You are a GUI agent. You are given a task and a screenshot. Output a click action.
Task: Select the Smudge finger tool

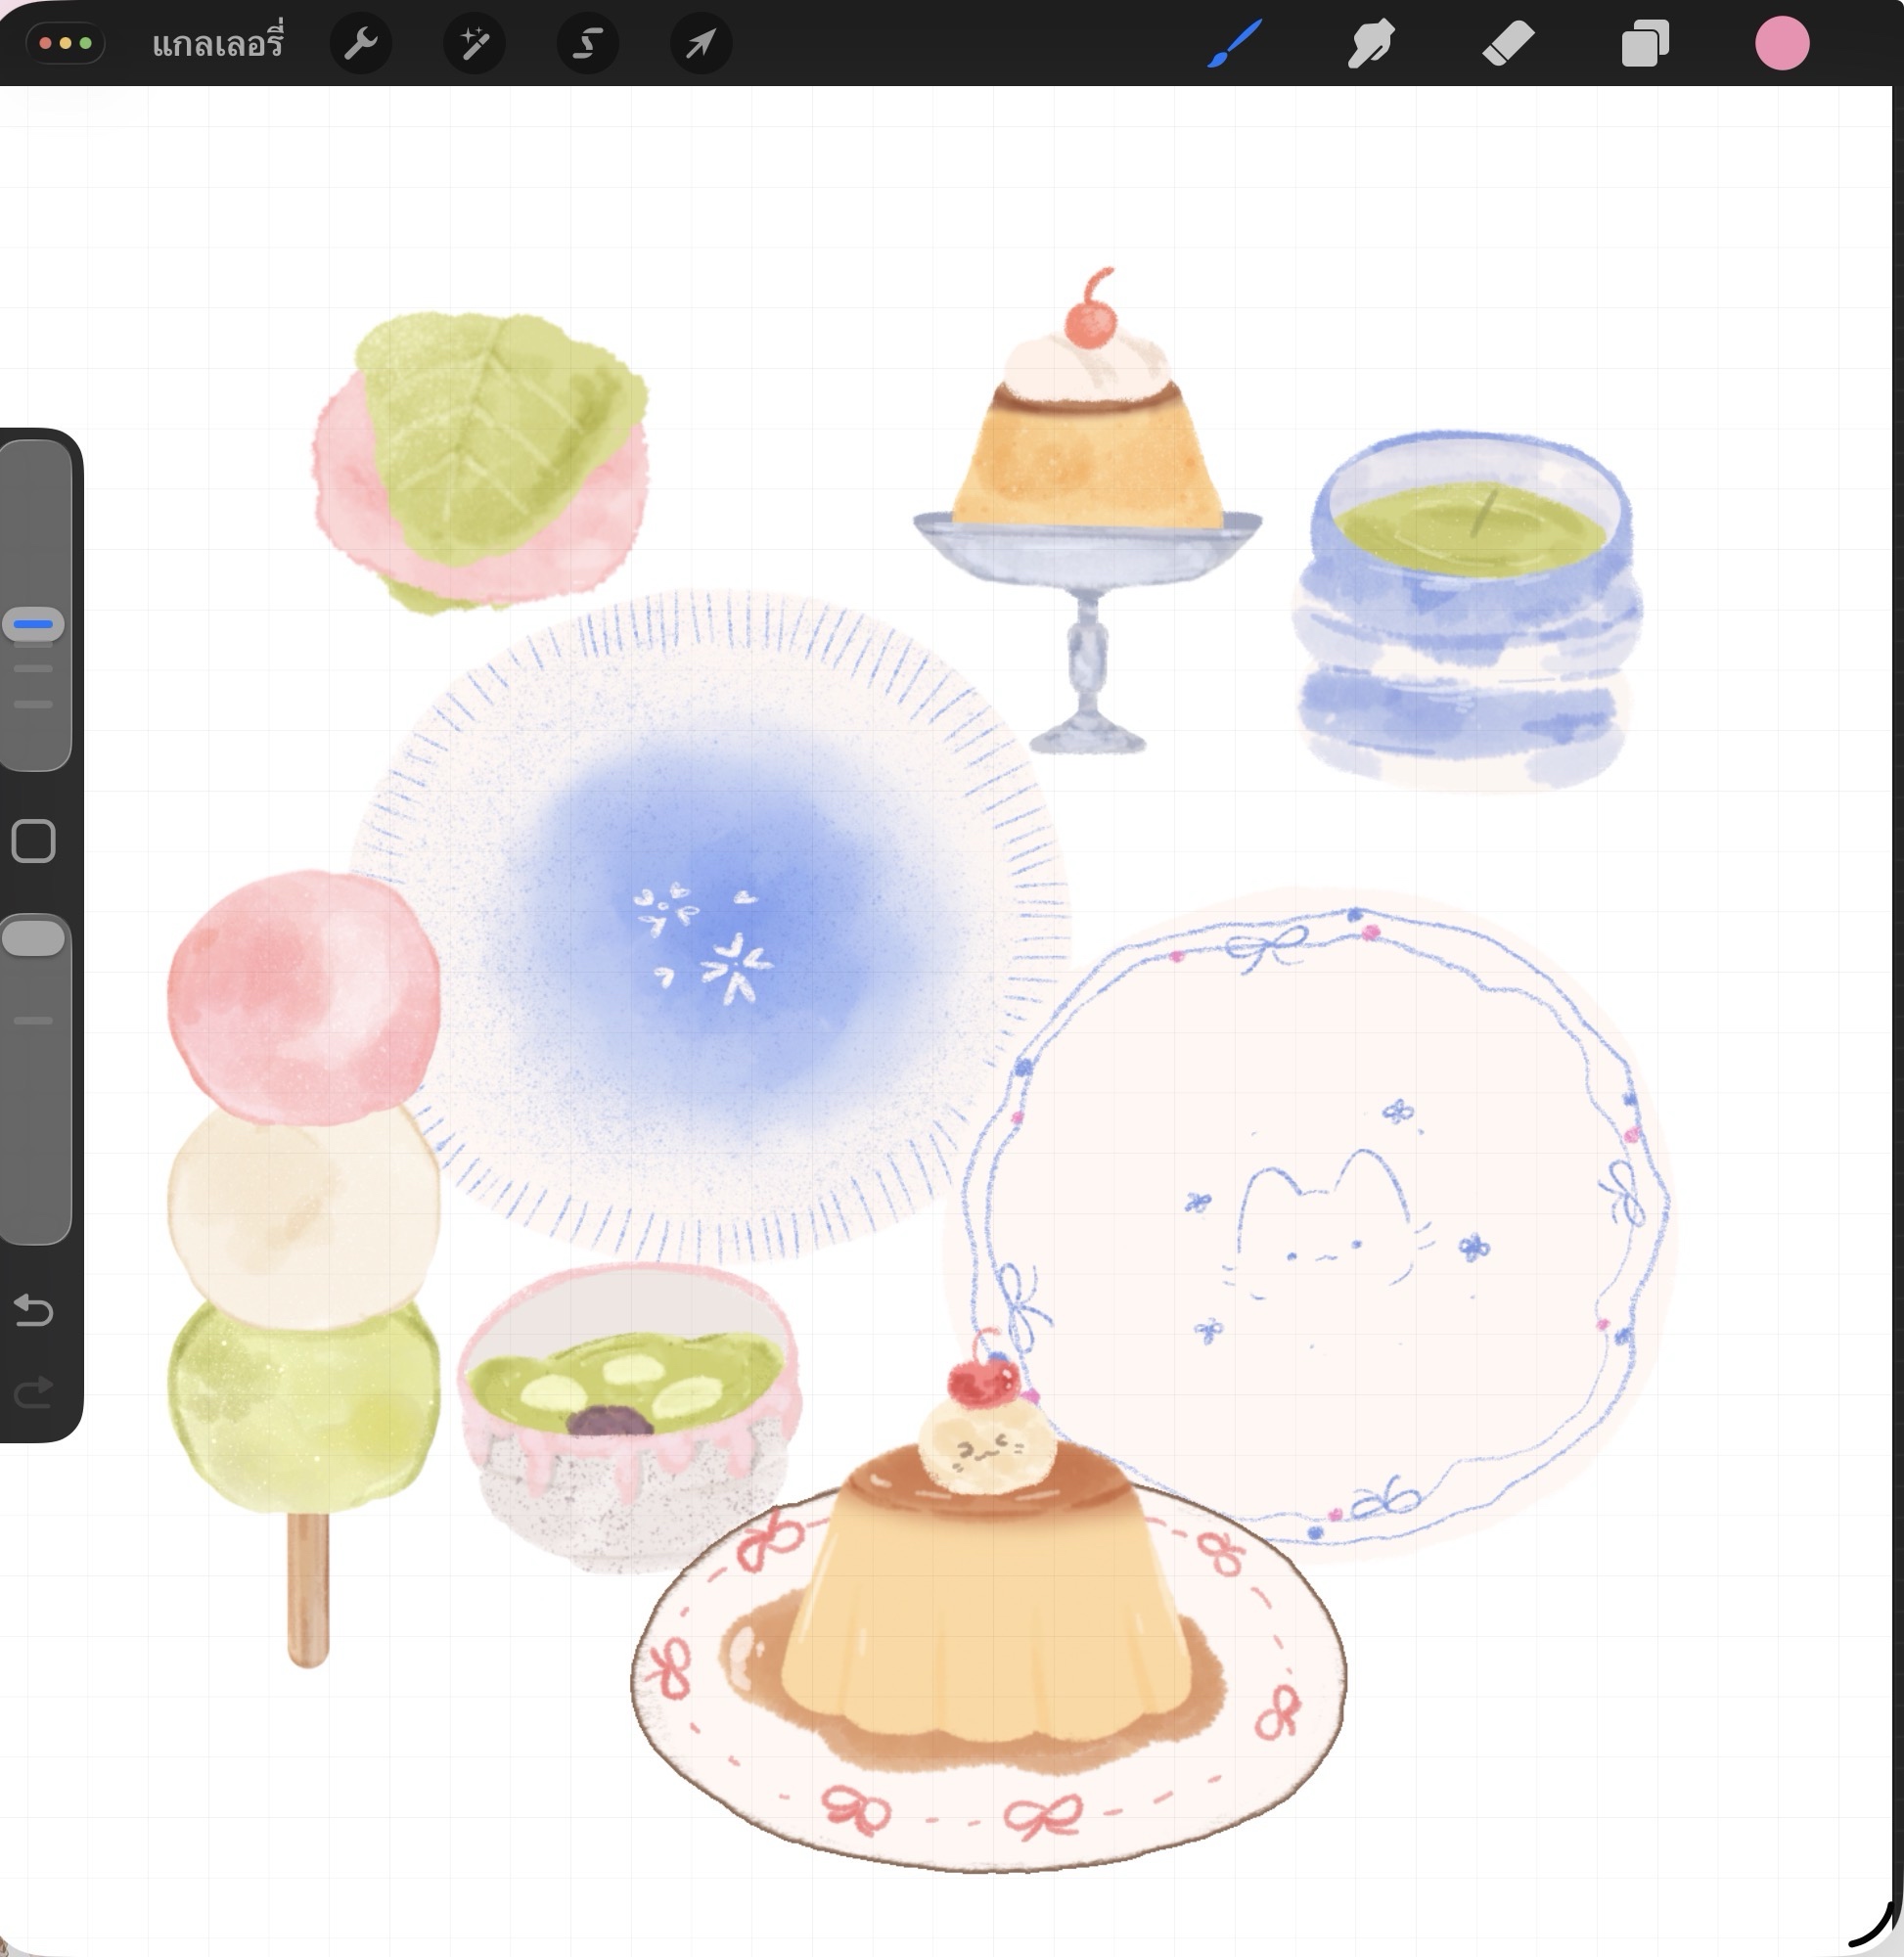(1371, 44)
